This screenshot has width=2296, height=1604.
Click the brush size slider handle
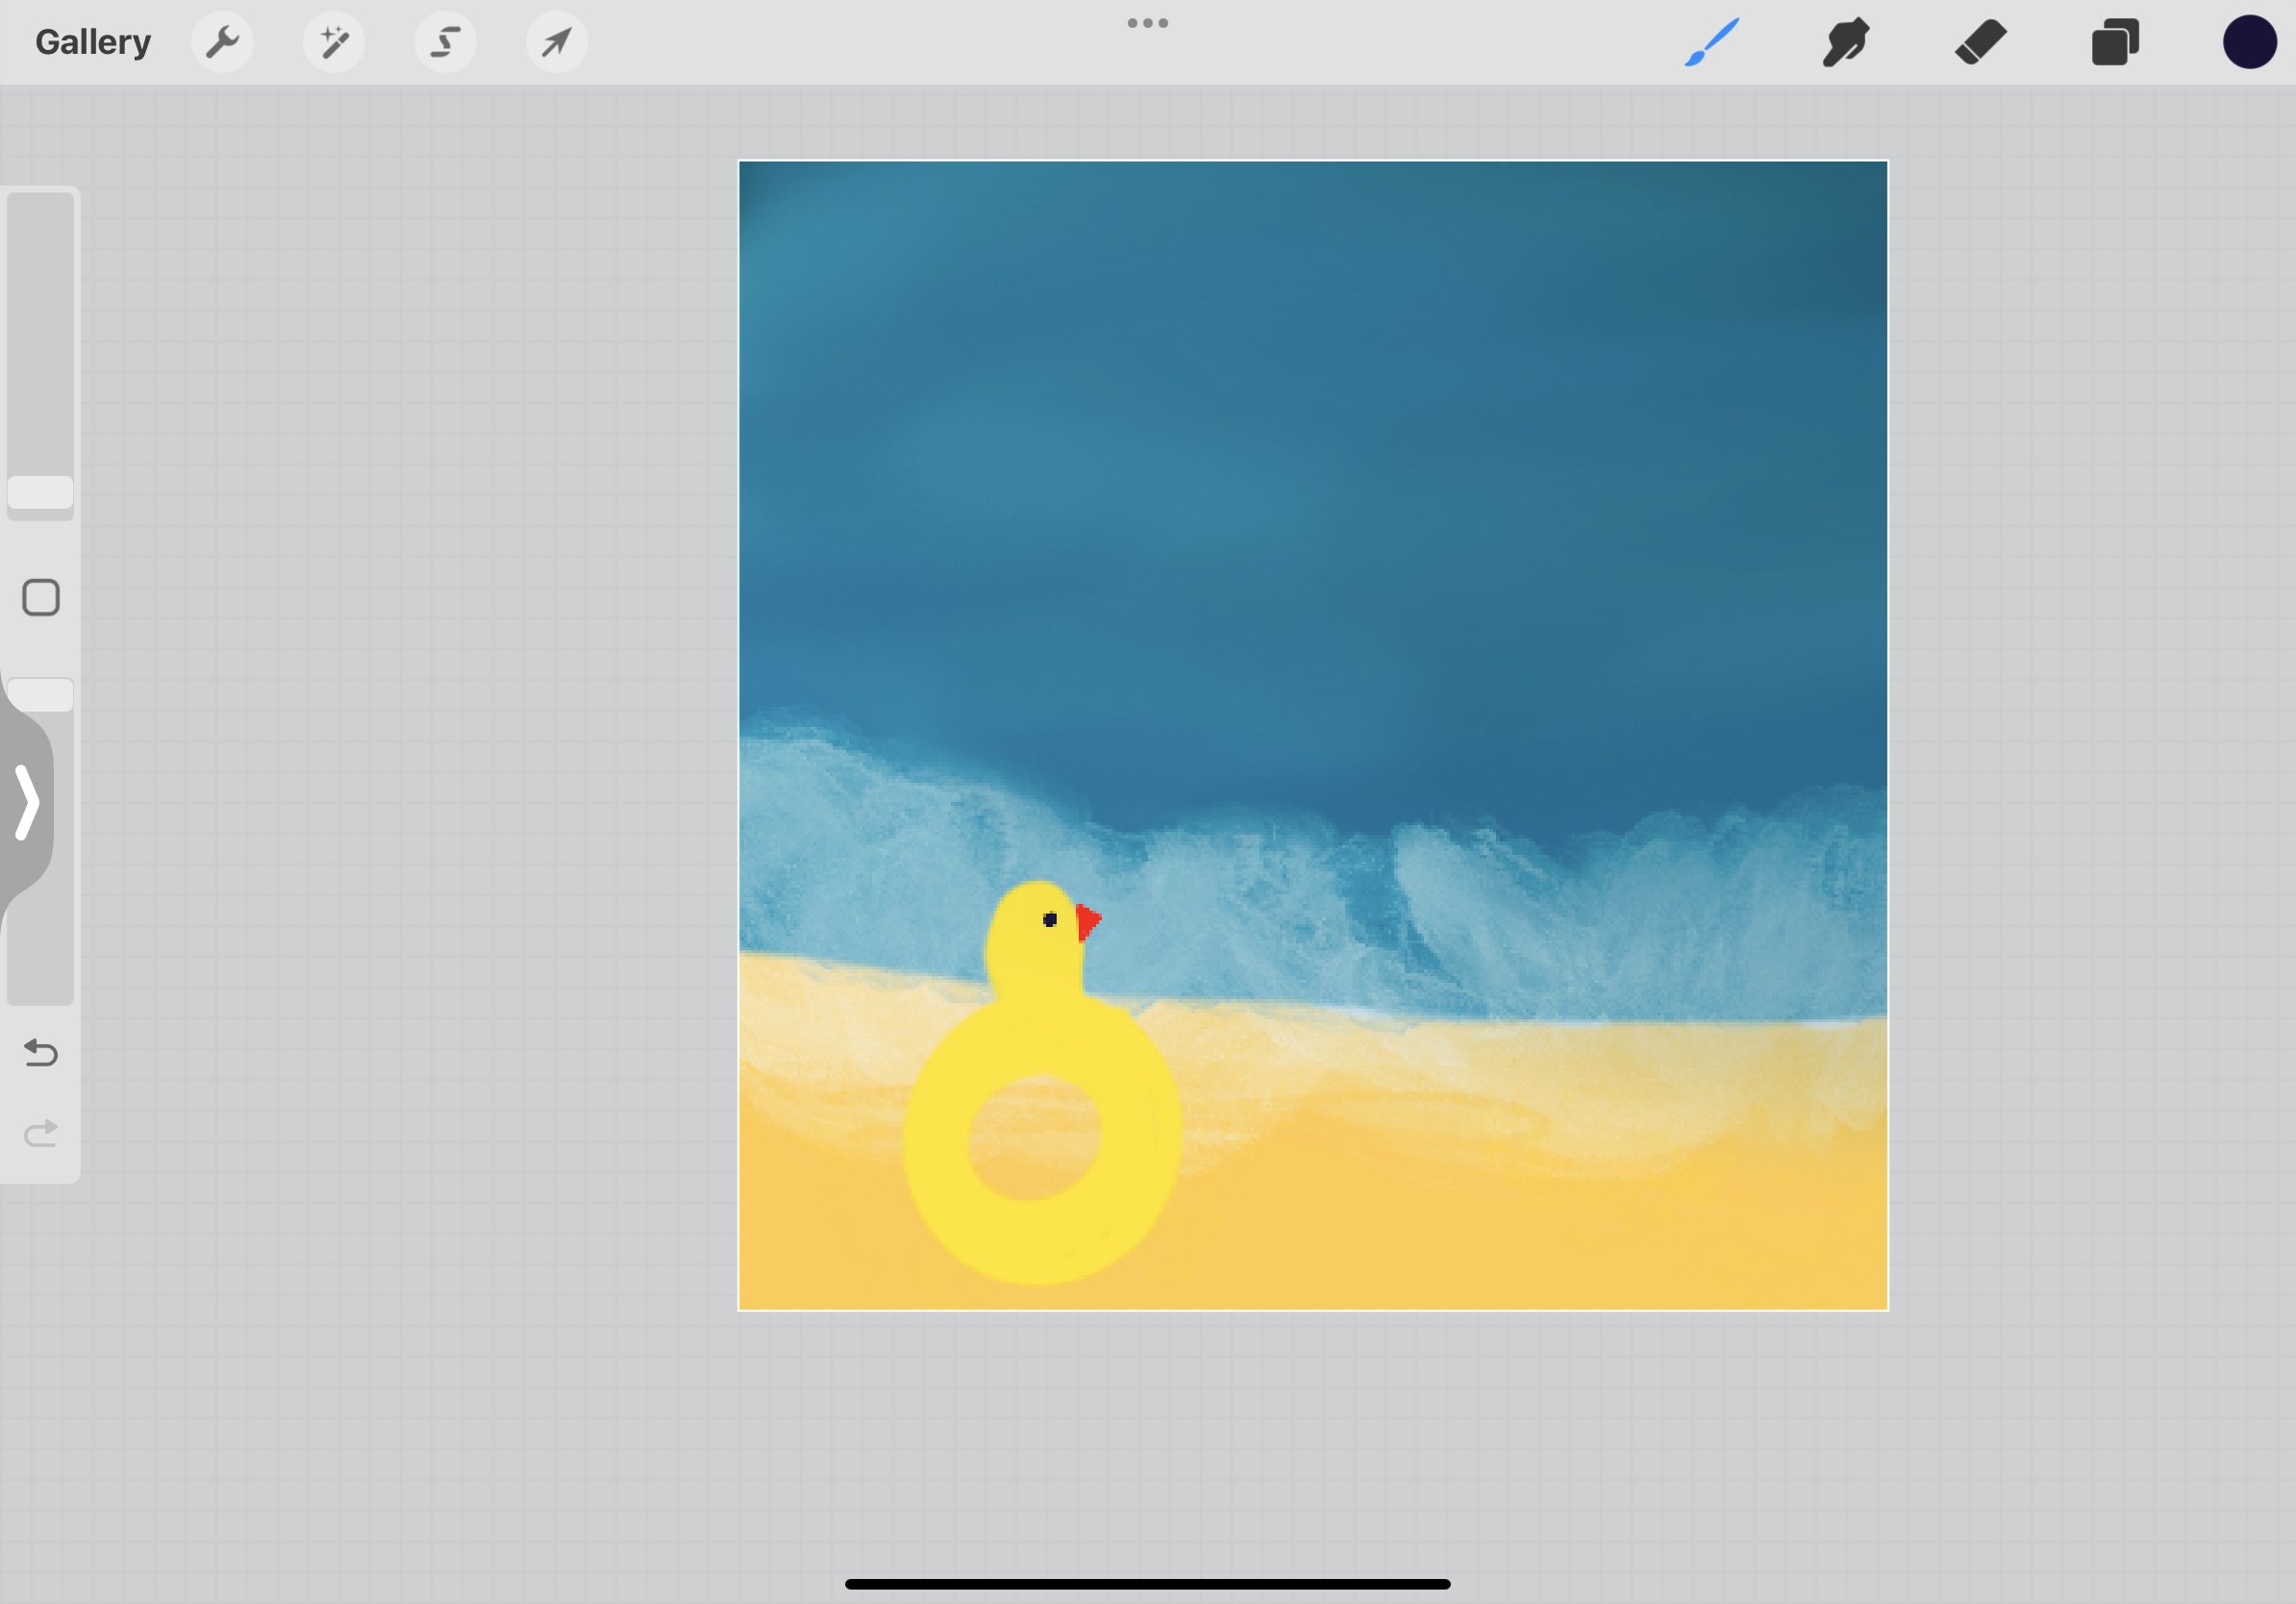pos(40,492)
